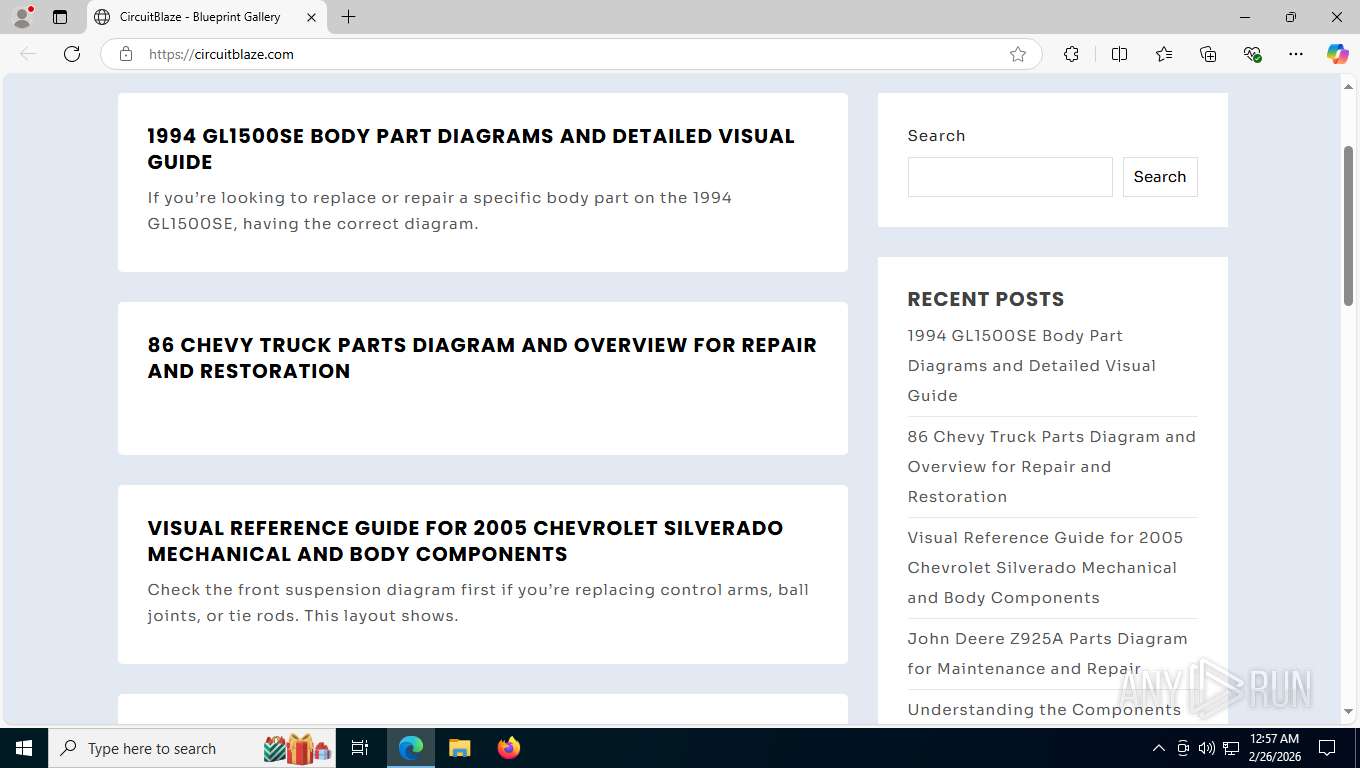The image size is (1360, 768).
Task: Click the GL1500SE article excerpt text
Action: [x=440, y=211]
